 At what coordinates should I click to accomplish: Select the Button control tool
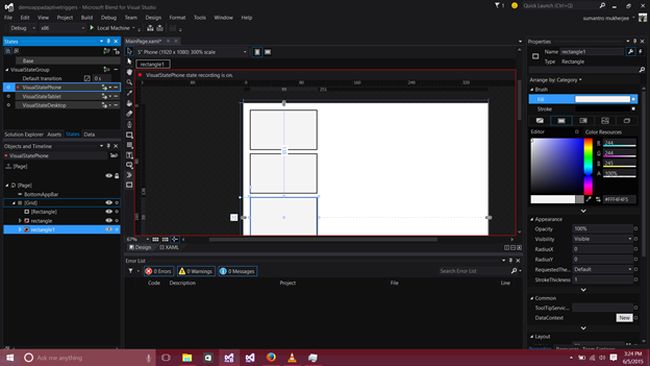pos(129,165)
